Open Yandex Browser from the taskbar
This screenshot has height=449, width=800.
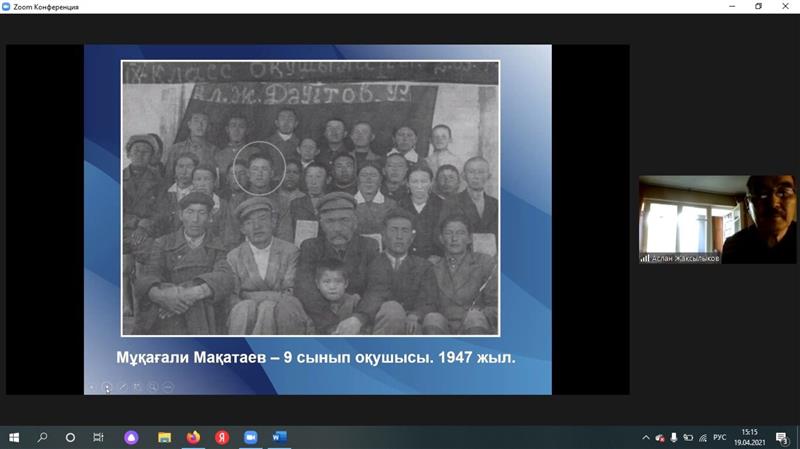click(222, 437)
